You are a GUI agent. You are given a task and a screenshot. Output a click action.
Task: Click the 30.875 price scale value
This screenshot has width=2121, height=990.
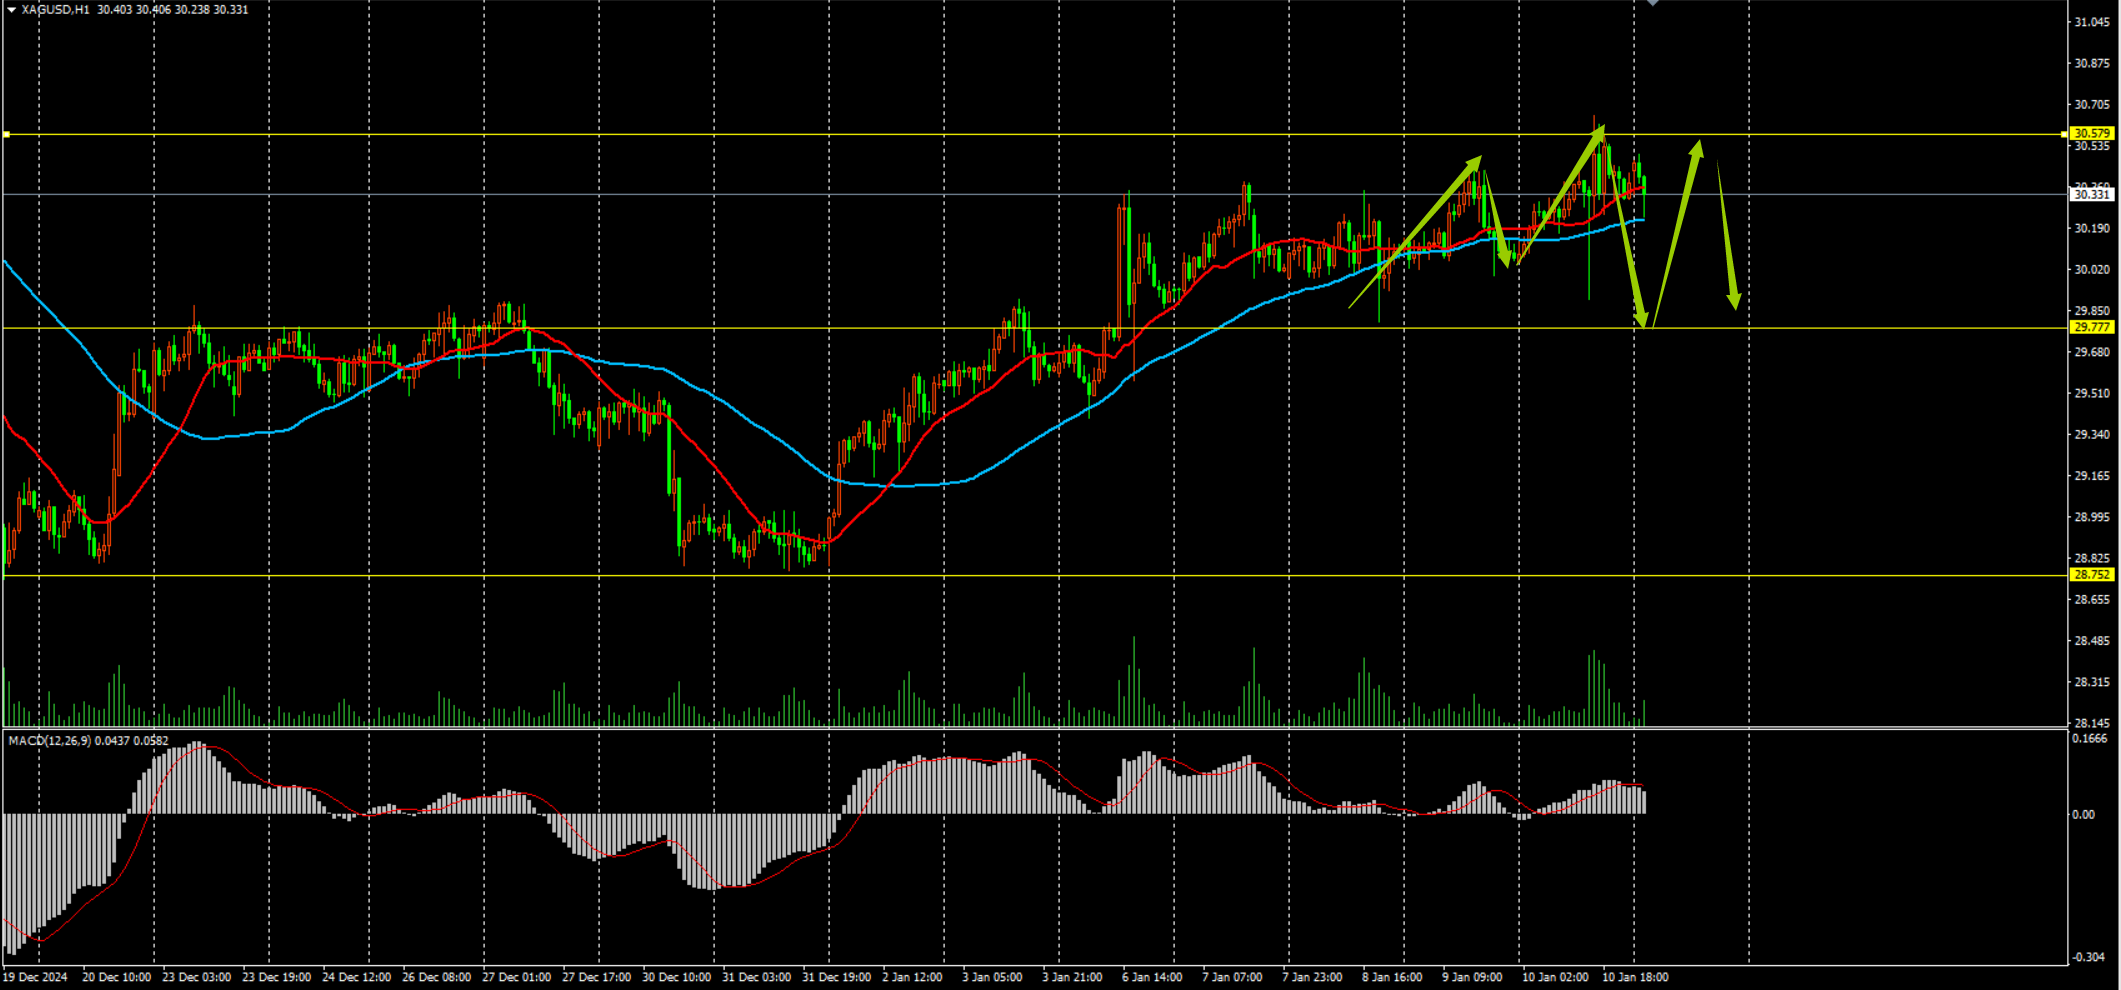pyautogui.click(x=2092, y=63)
